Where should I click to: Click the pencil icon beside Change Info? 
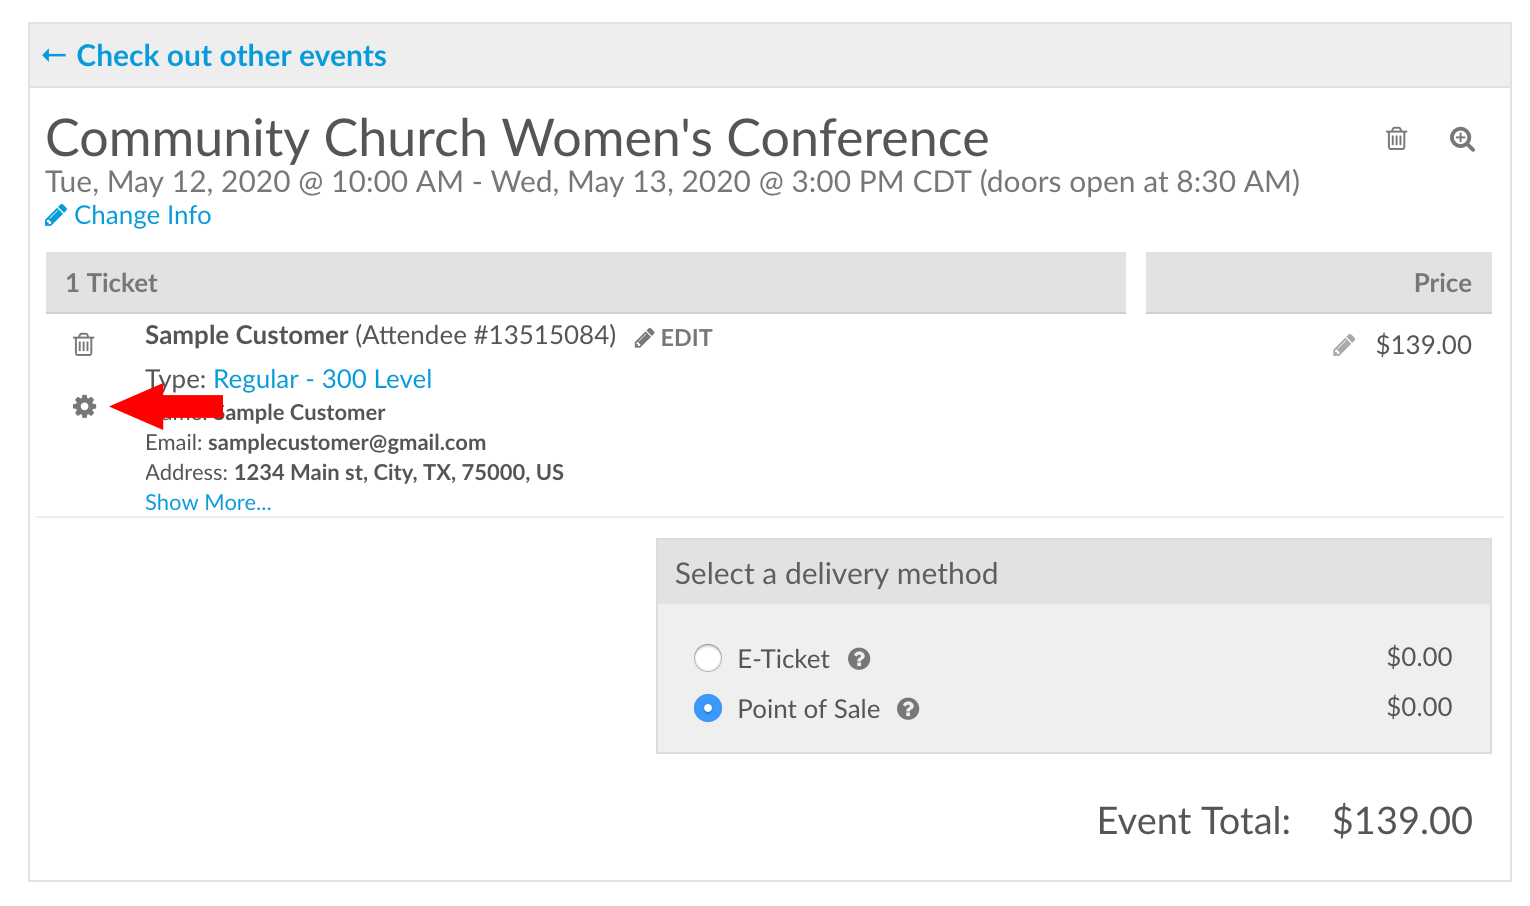tap(56, 214)
